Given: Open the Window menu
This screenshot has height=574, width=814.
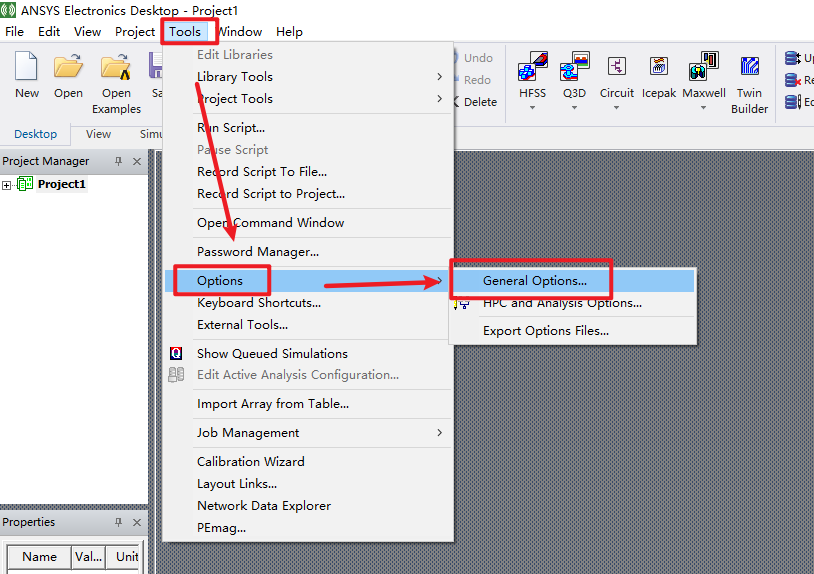Looking at the screenshot, I should pyautogui.click(x=240, y=32).
